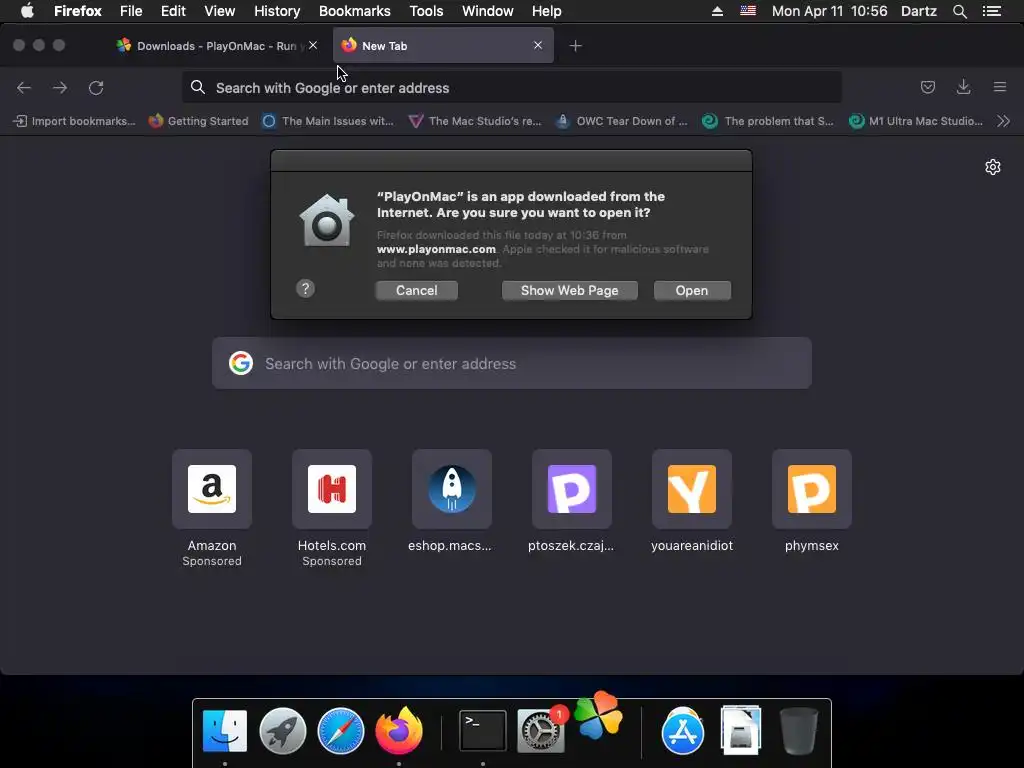The width and height of the screenshot is (1024, 768).
Task: Click the Mon Apr 11 10:56 clock
Action: pyautogui.click(x=829, y=11)
